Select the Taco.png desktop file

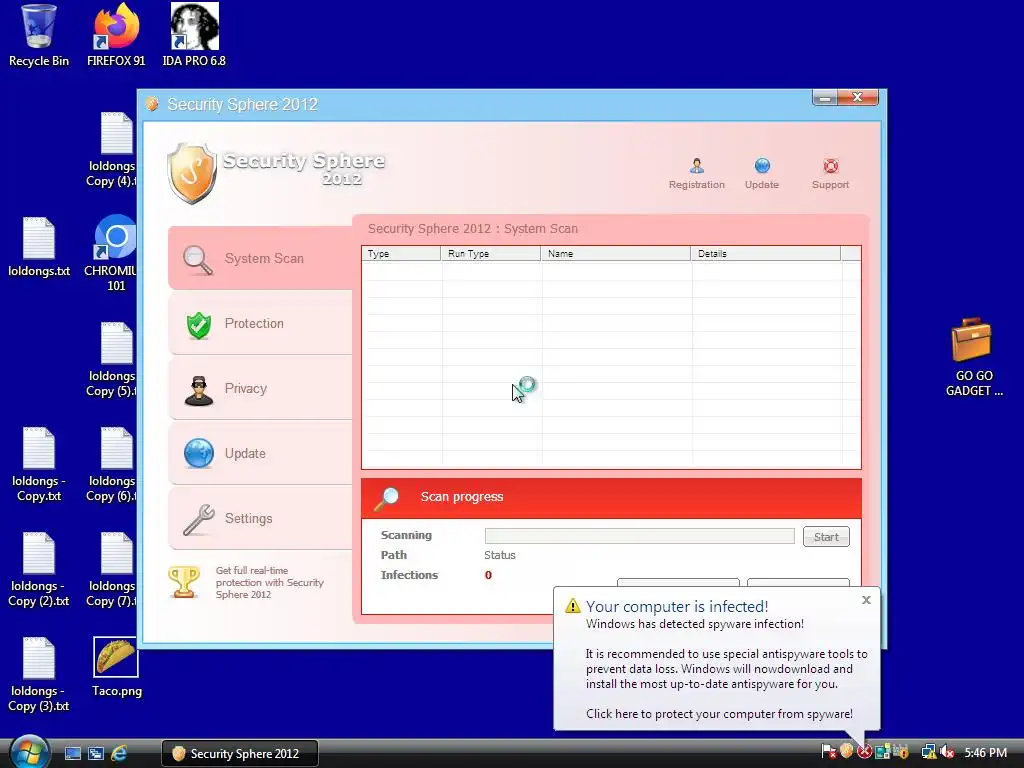pos(116,667)
